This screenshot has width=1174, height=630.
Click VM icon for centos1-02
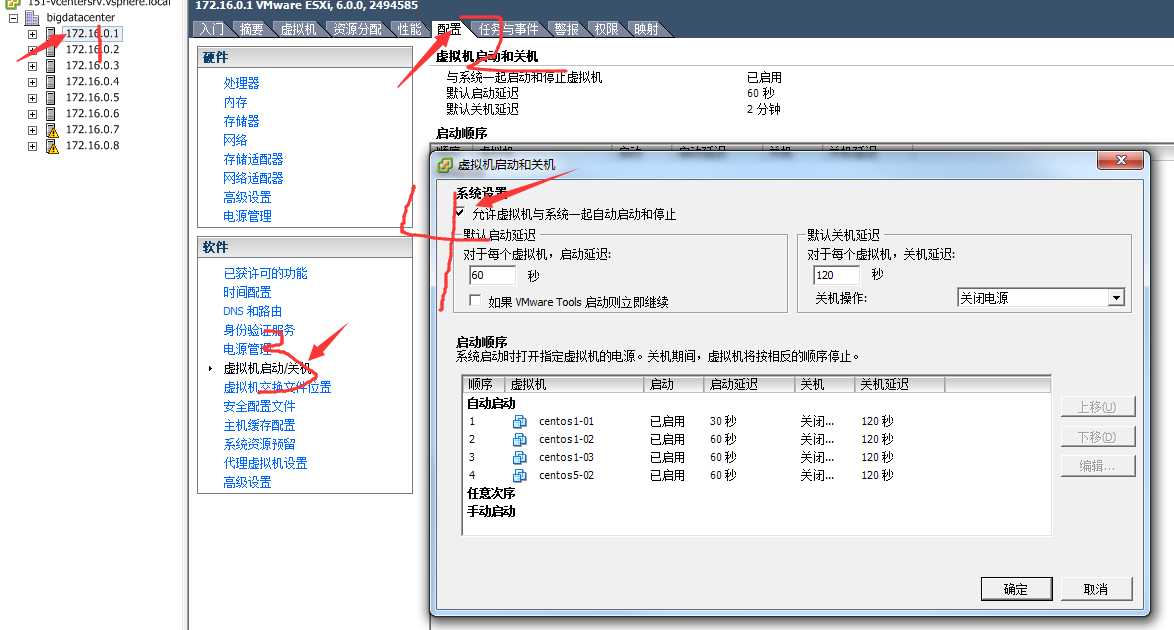[520, 440]
